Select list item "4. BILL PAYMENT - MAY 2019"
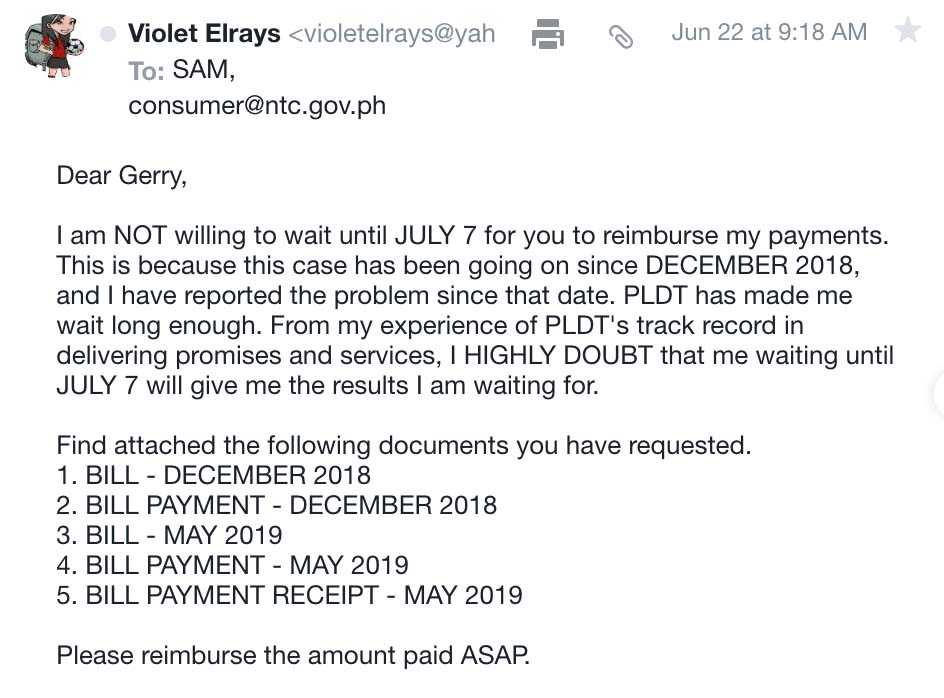The width and height of the screenshot is (944, 698). (x=232, y=565)
